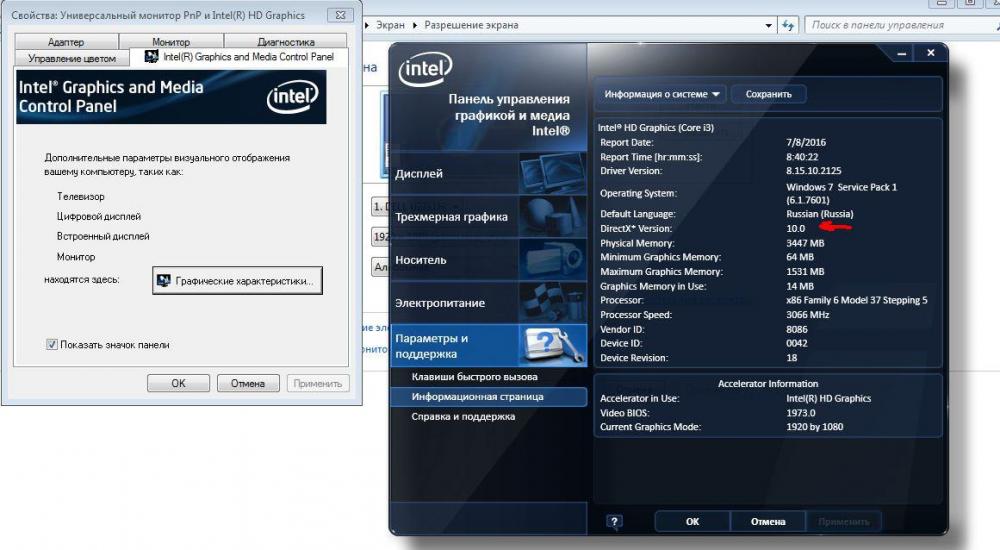
Task: Toggle the Показать значок панели checkbox
Action: point(52,345)
